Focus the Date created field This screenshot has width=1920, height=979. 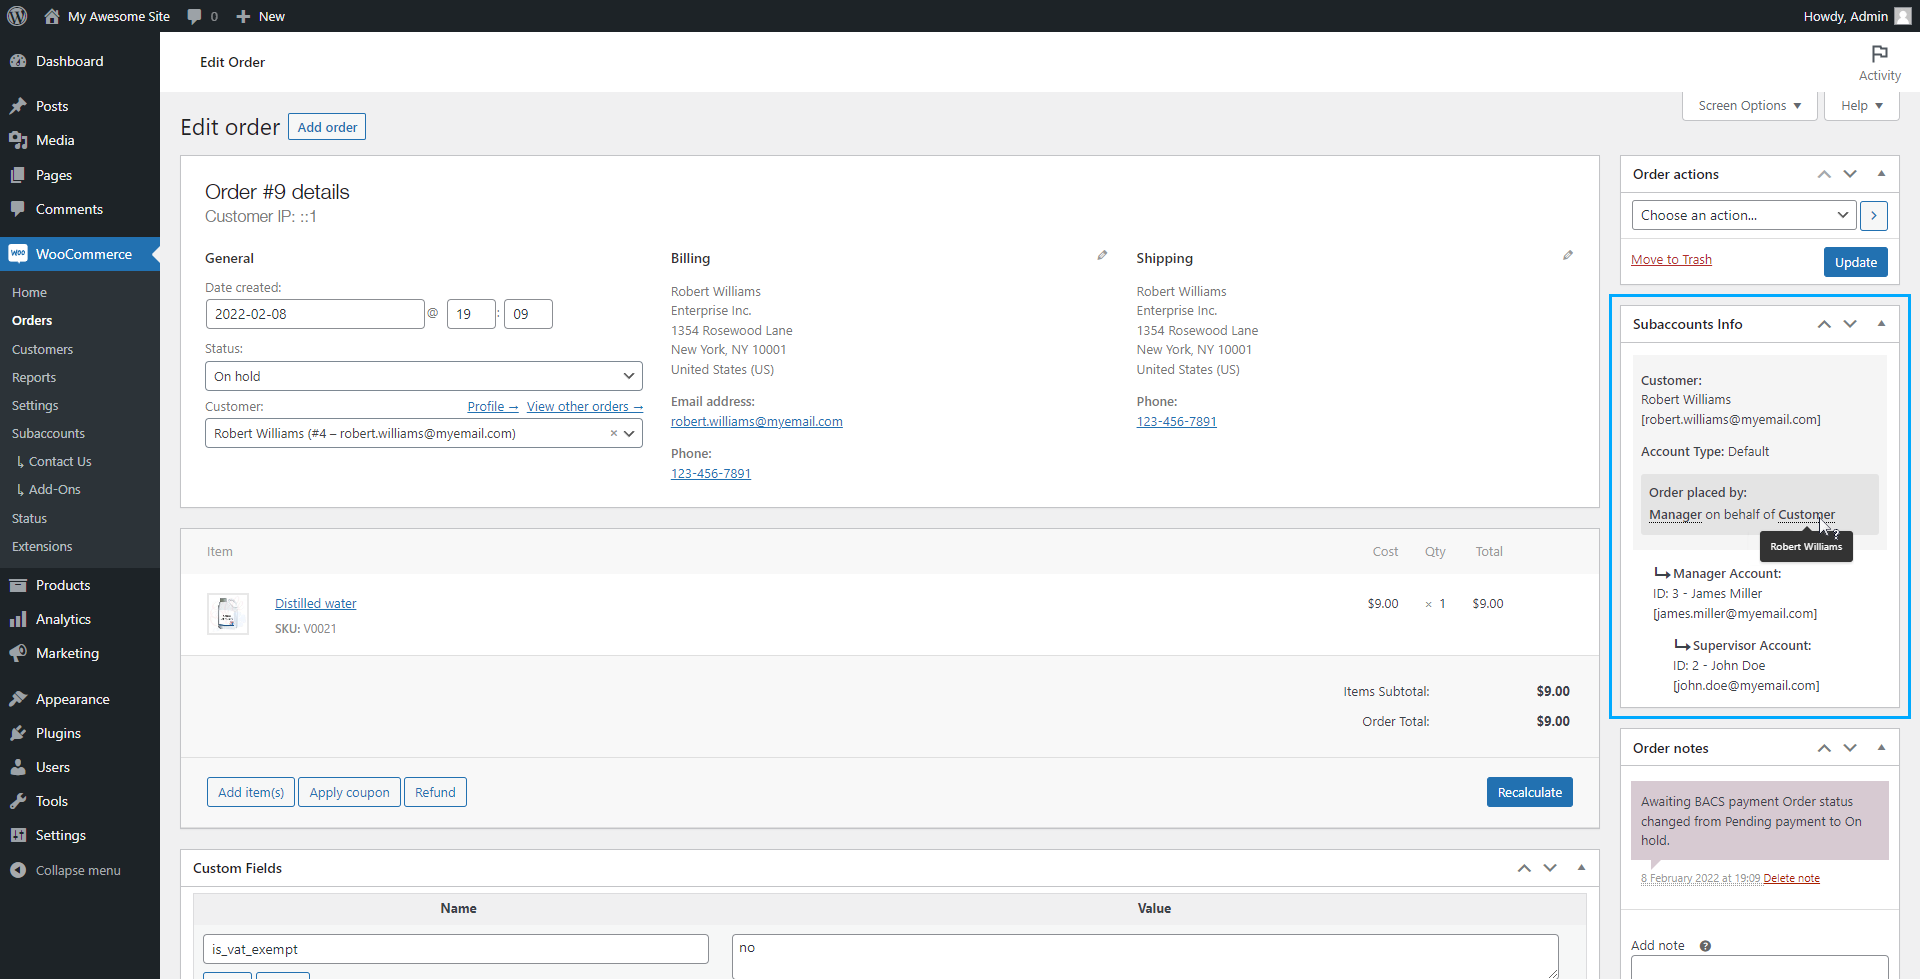[x=315, y=314]
